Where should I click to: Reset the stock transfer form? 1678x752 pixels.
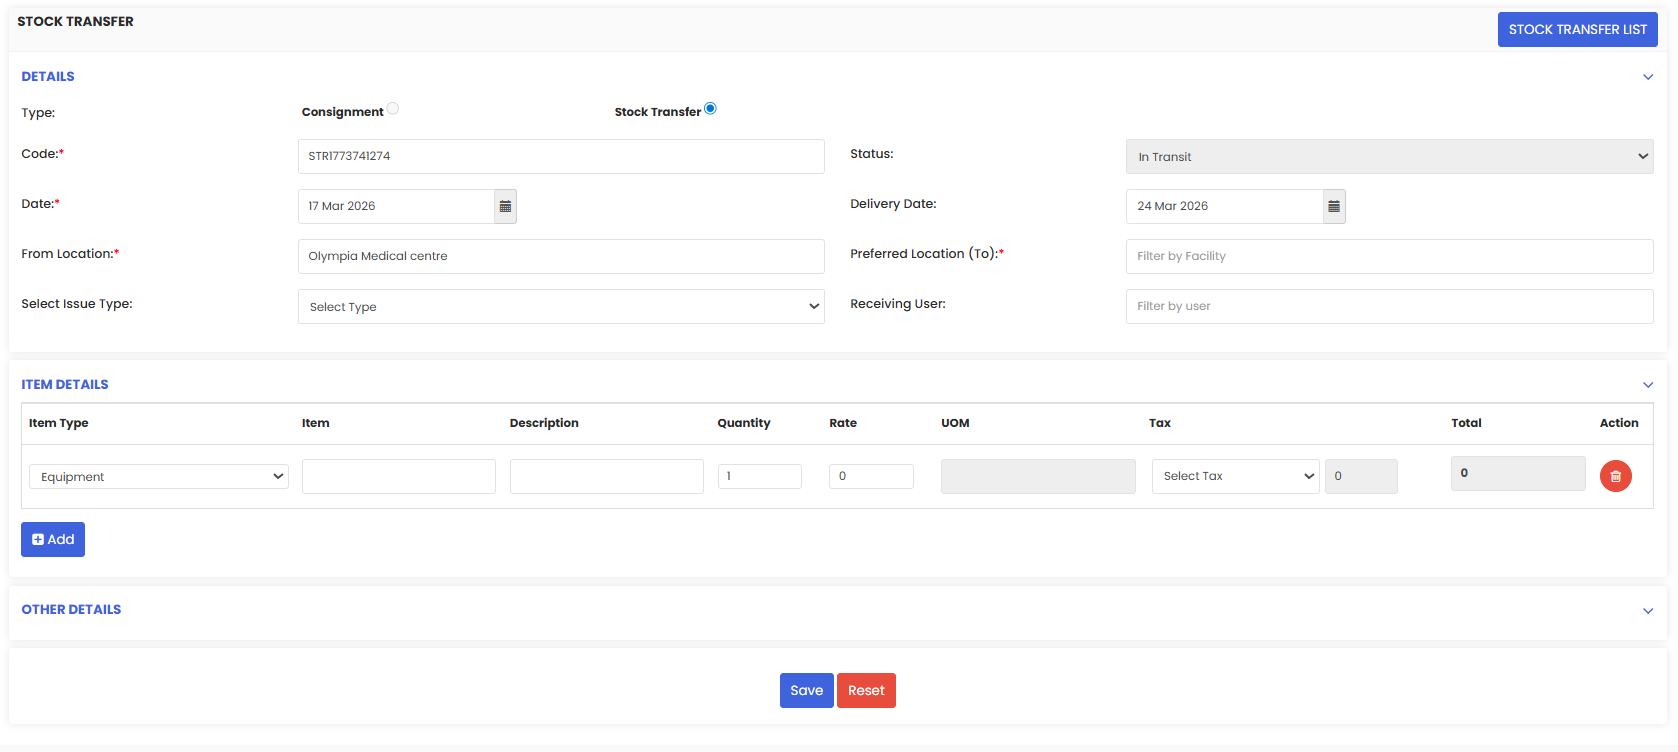tap(866, 690)
